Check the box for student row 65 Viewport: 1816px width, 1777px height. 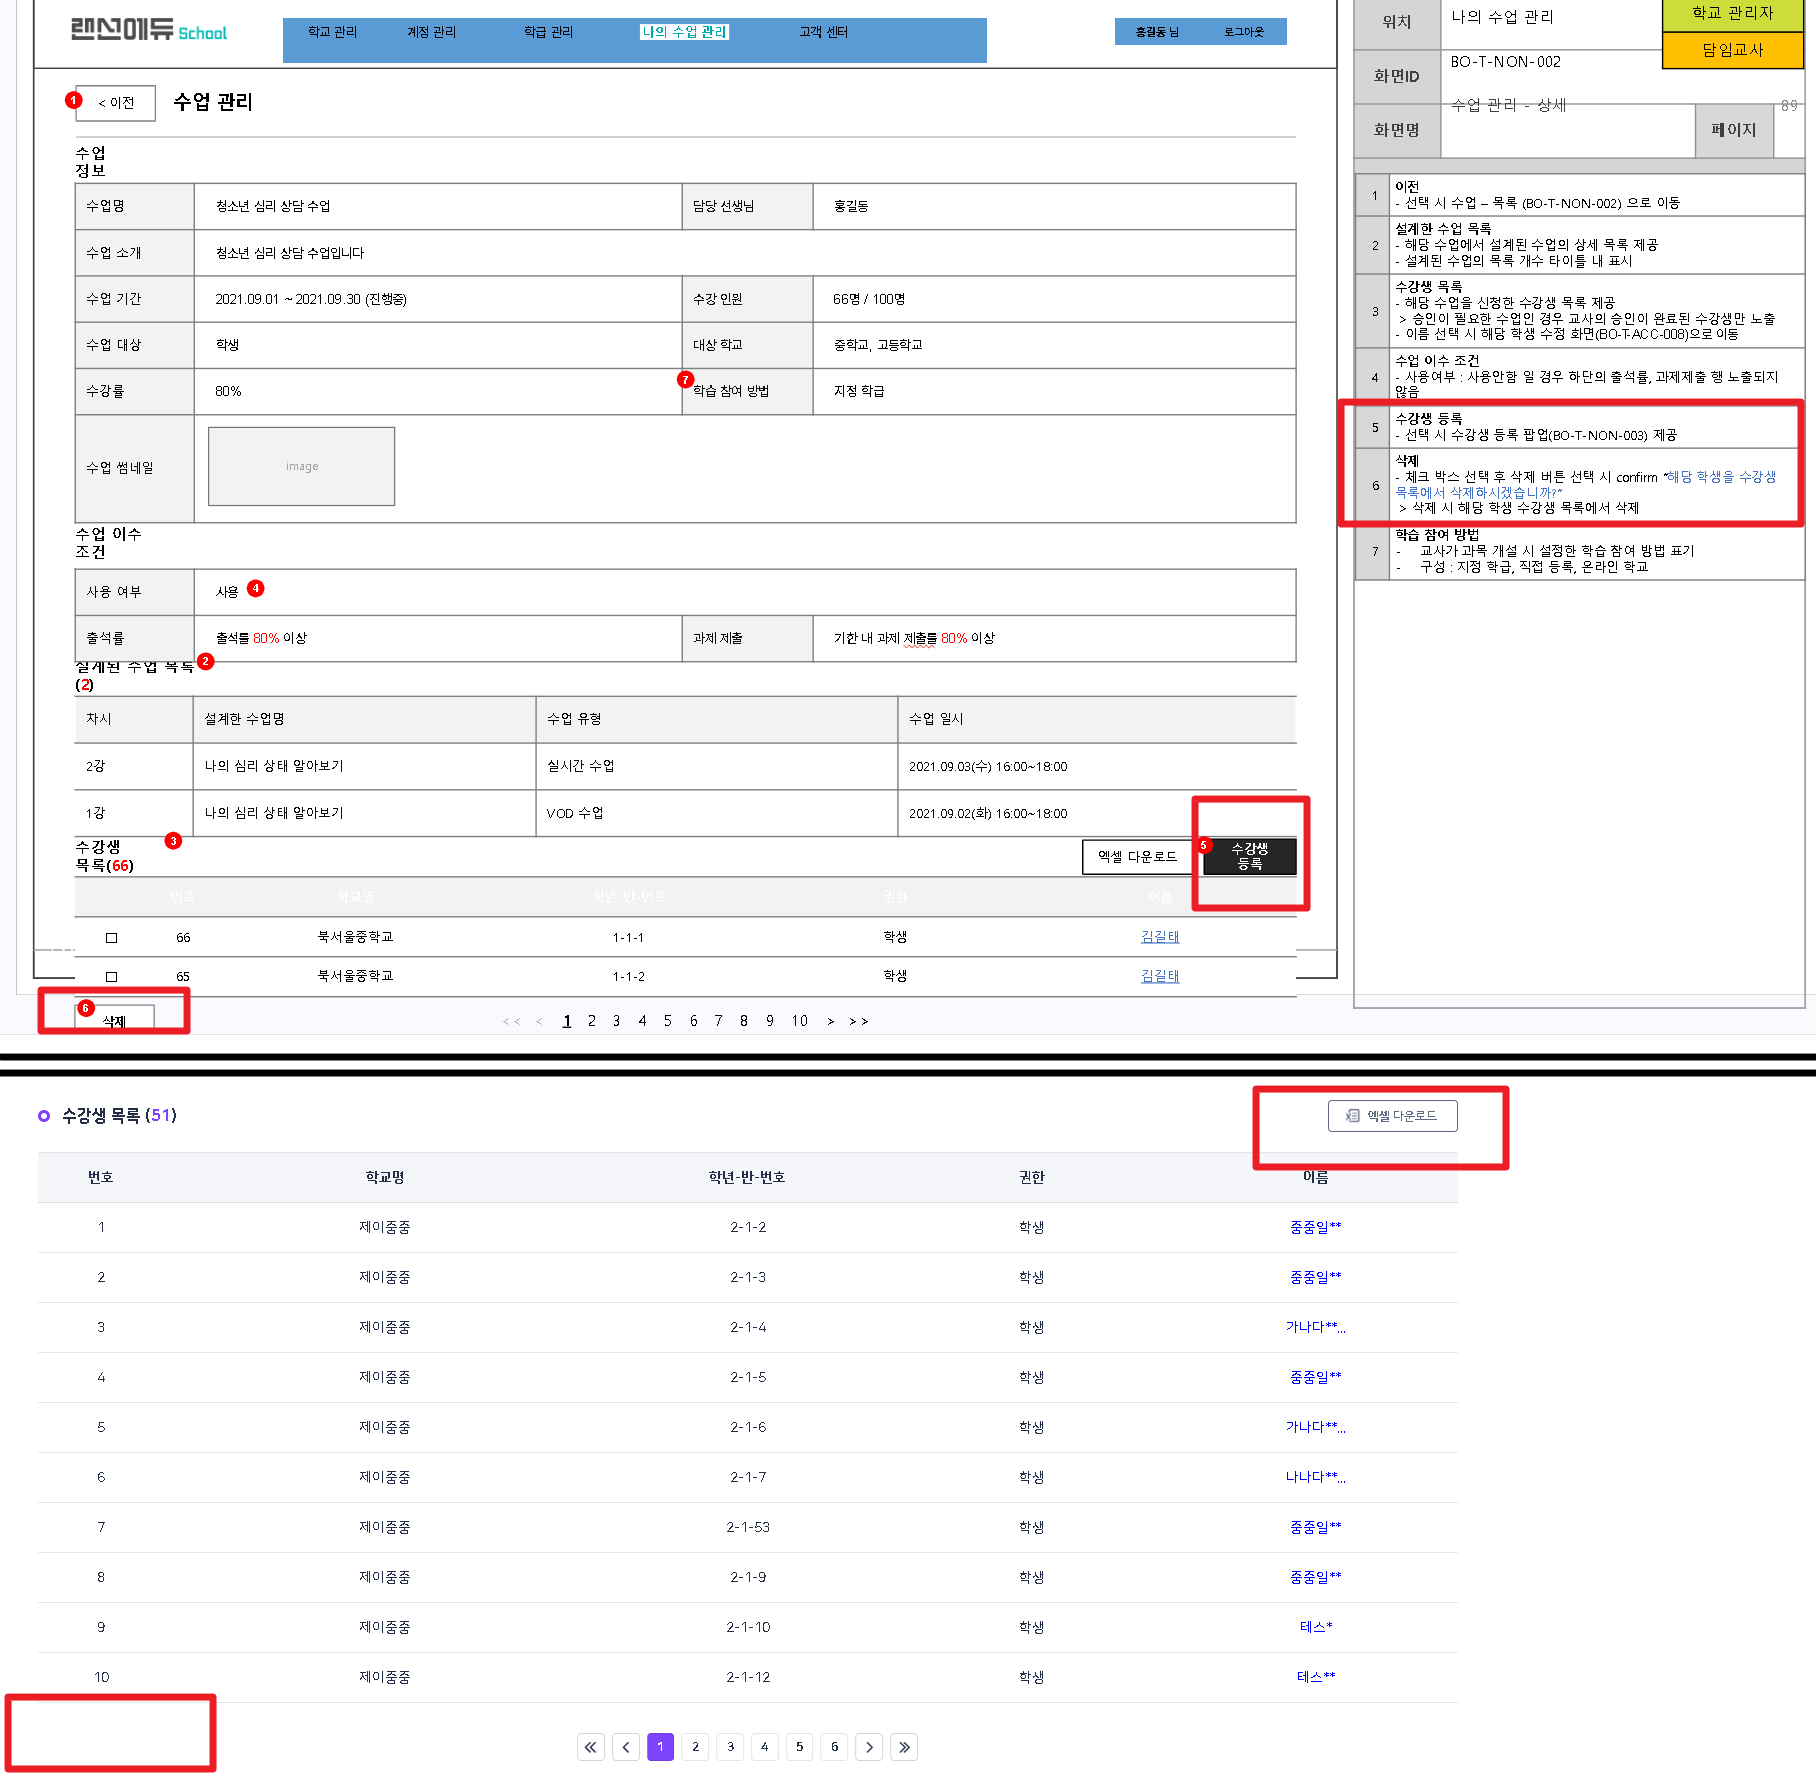[x=112, y=977]
